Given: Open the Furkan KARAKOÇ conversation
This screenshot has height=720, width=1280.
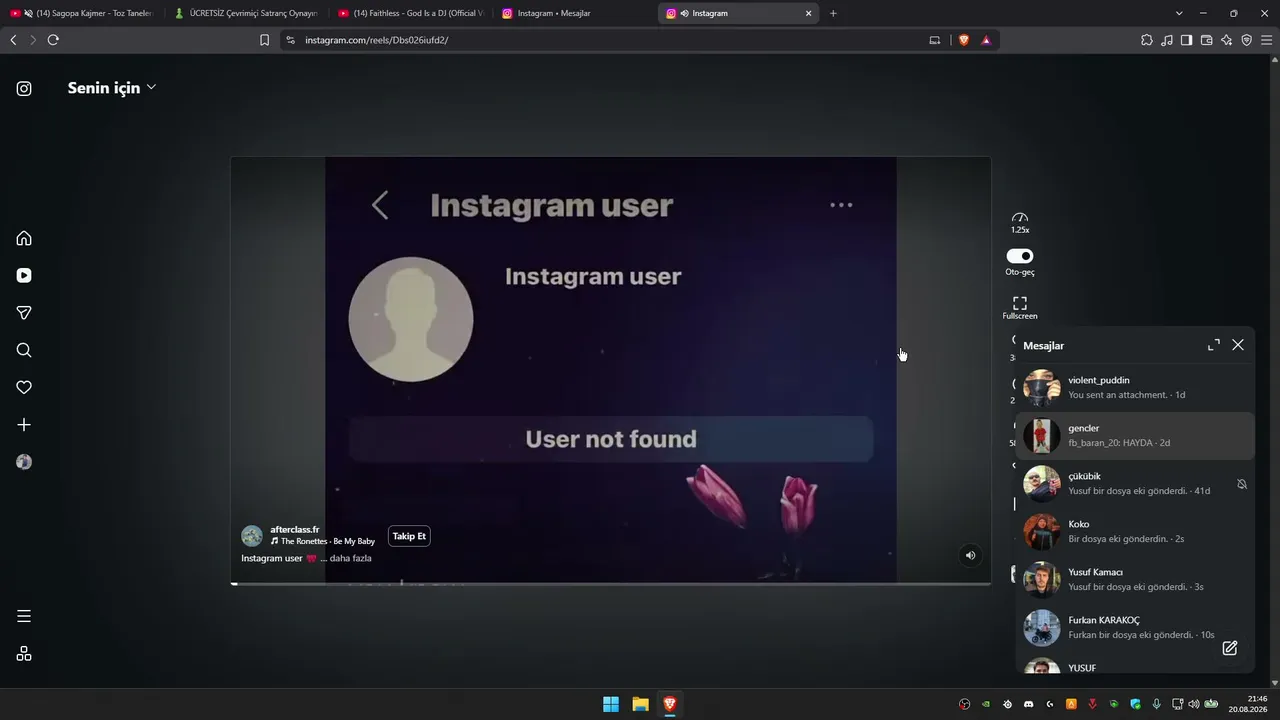Looking at the screenshot, I should [x=1135, y=628].
